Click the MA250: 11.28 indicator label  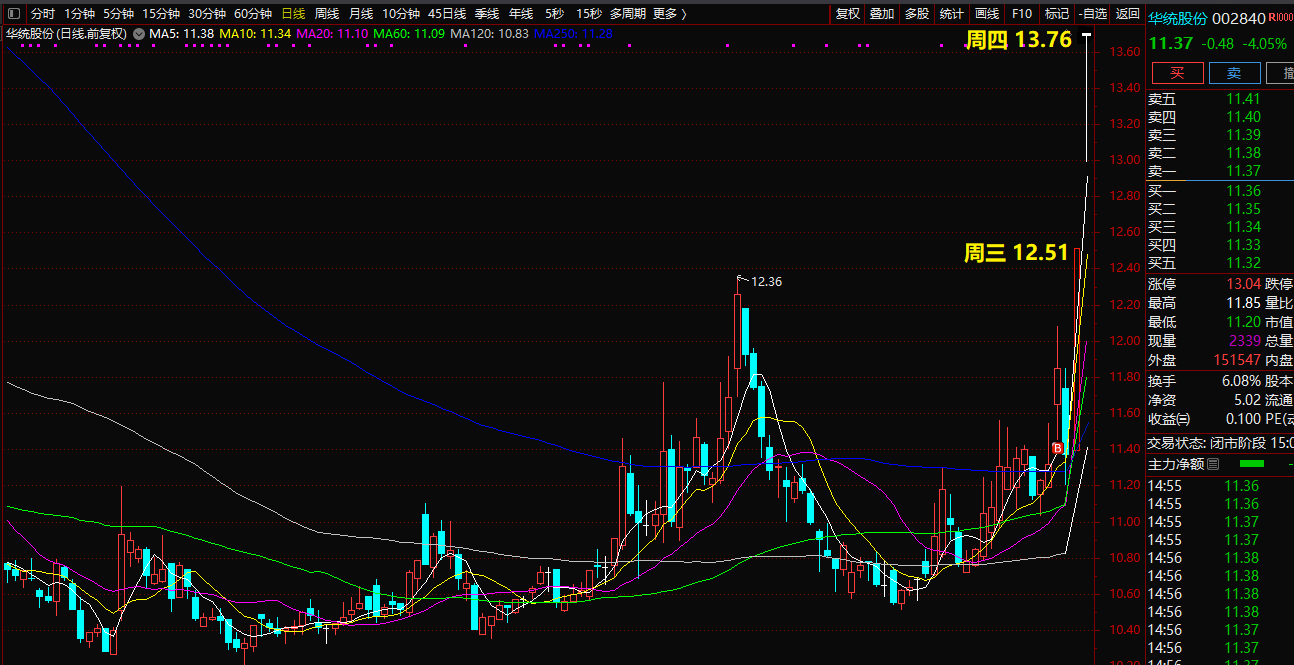(x=573, y=34)
